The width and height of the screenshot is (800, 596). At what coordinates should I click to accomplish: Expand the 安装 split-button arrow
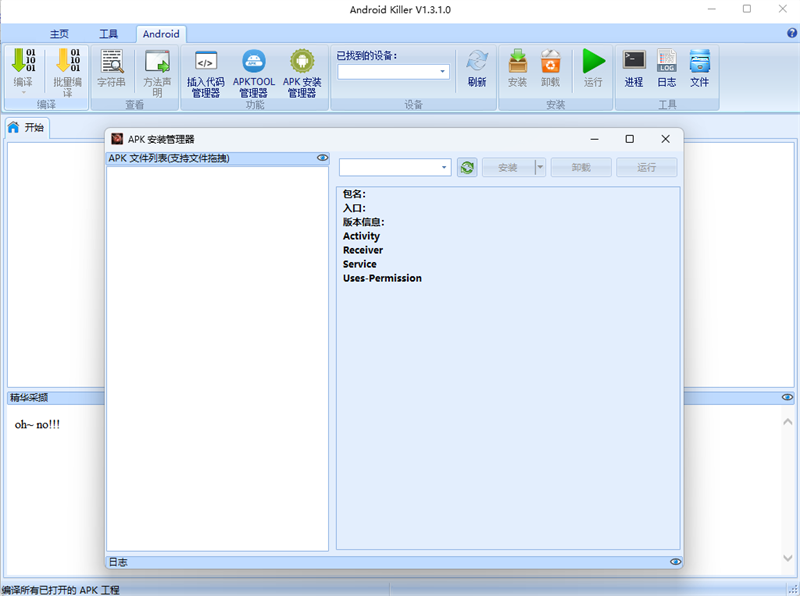(x=540, y=167)
